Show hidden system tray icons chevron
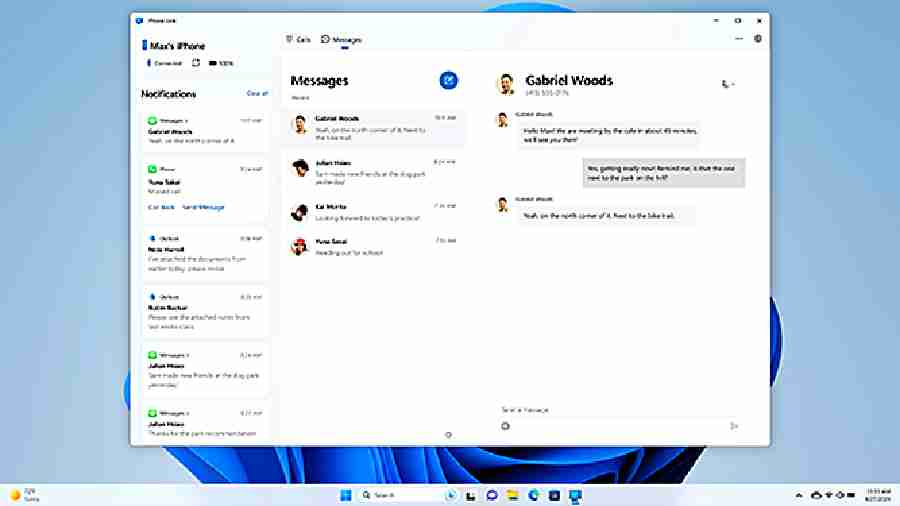Viewport: 900px width, 506px height. coord(799,495)
